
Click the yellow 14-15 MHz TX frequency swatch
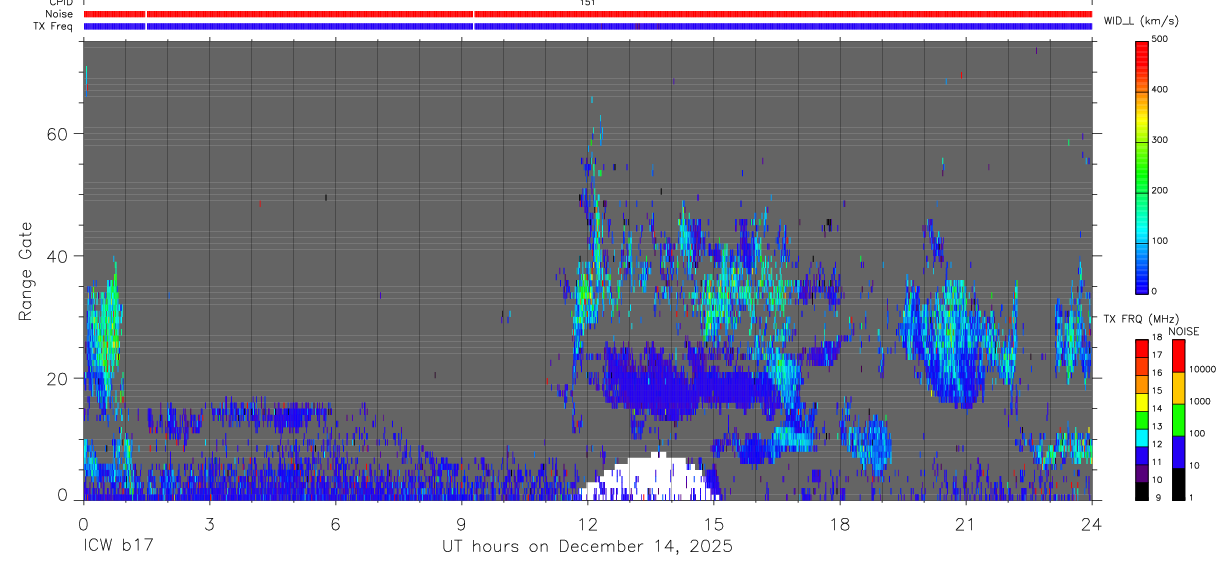(1141, 402)
